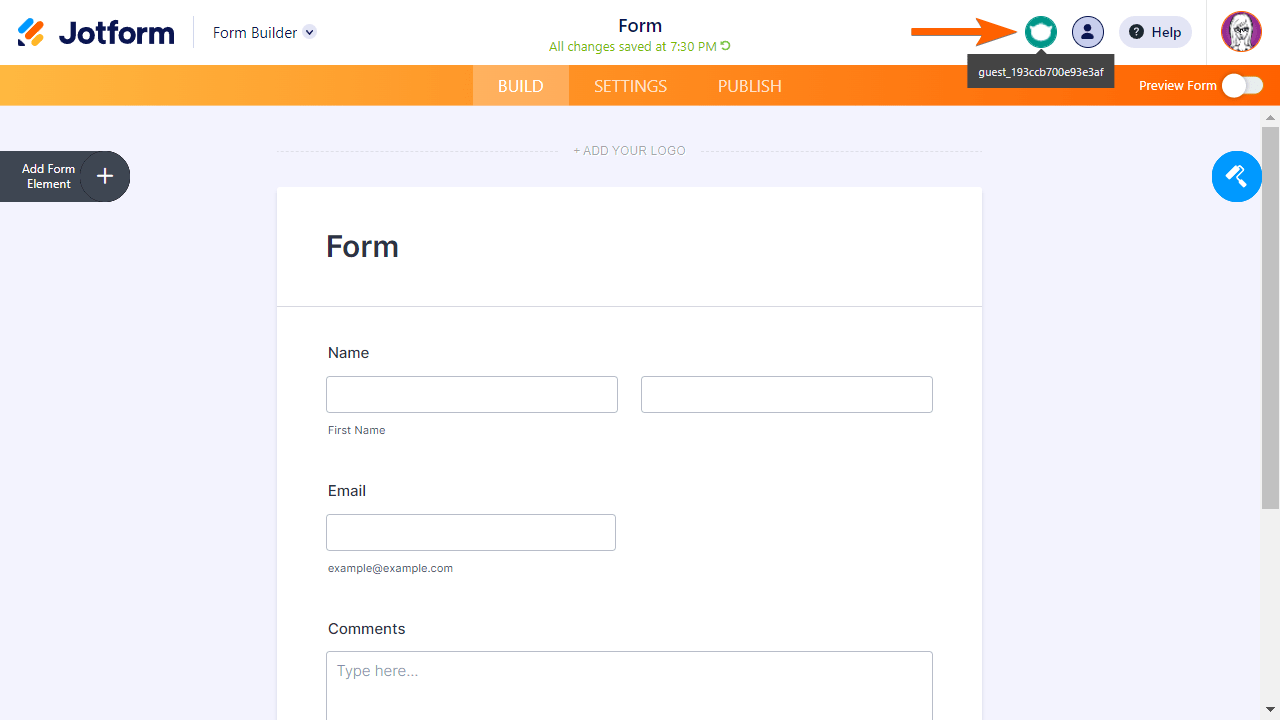
Task: Switch to the BUILD tab
Action: (x=521, y=86)
